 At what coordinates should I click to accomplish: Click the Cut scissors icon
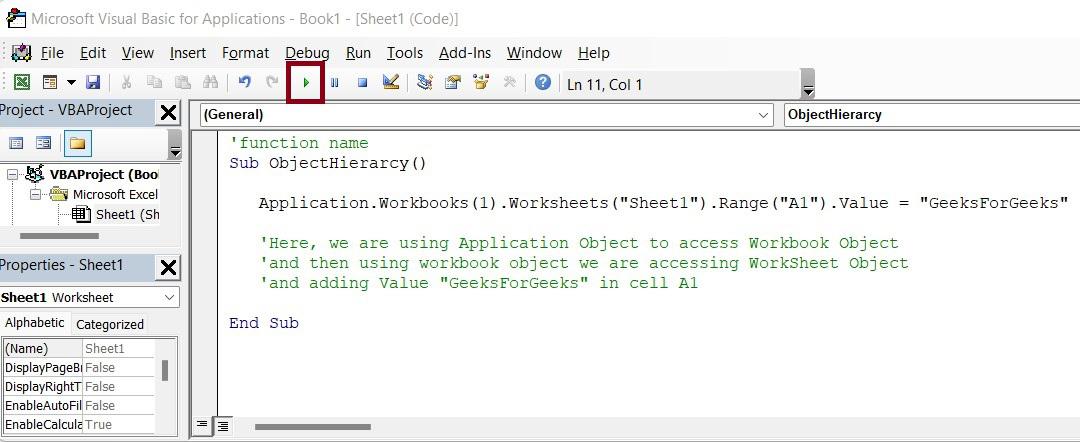(x=126, y=83)
